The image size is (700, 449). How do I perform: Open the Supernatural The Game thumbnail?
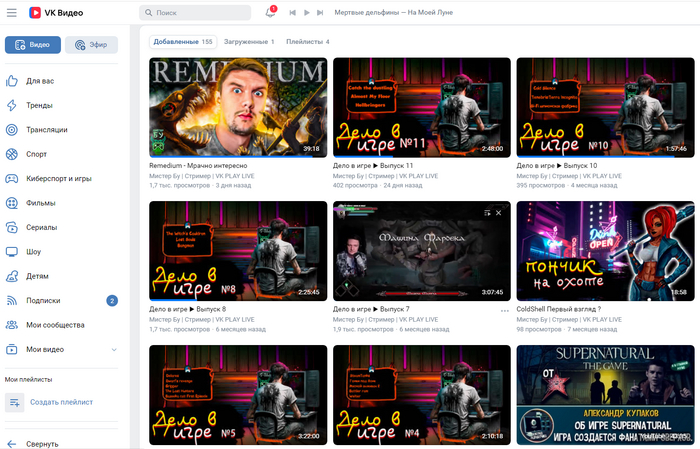point(605,395)
